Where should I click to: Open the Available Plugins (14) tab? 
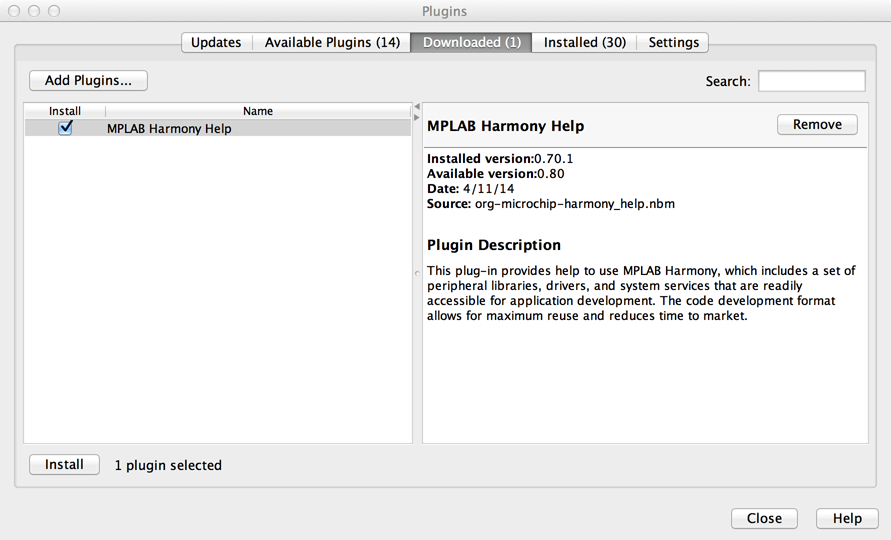[332, 42]
